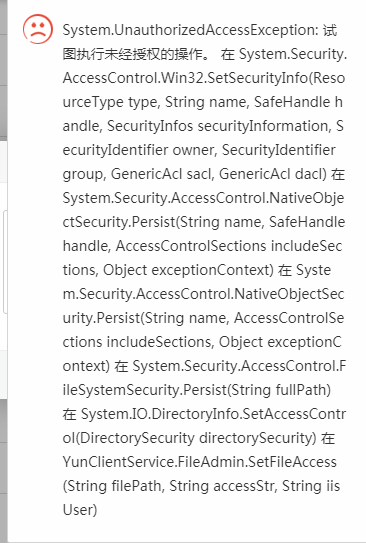This screenshot has height=543, width=366.
Task: Click the System.UnauthorizedAccessException heading text
Action: (x=190, y=30)
